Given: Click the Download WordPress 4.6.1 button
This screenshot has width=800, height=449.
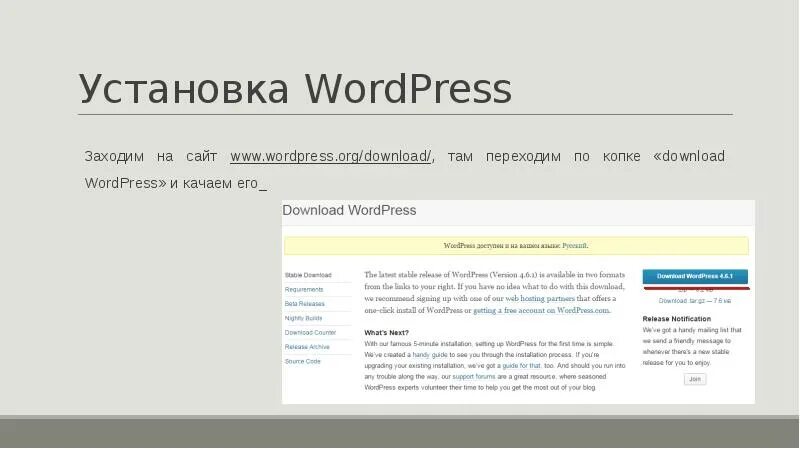Looking at the screenshot, I should pyautogui.click(x=695, y=276).
